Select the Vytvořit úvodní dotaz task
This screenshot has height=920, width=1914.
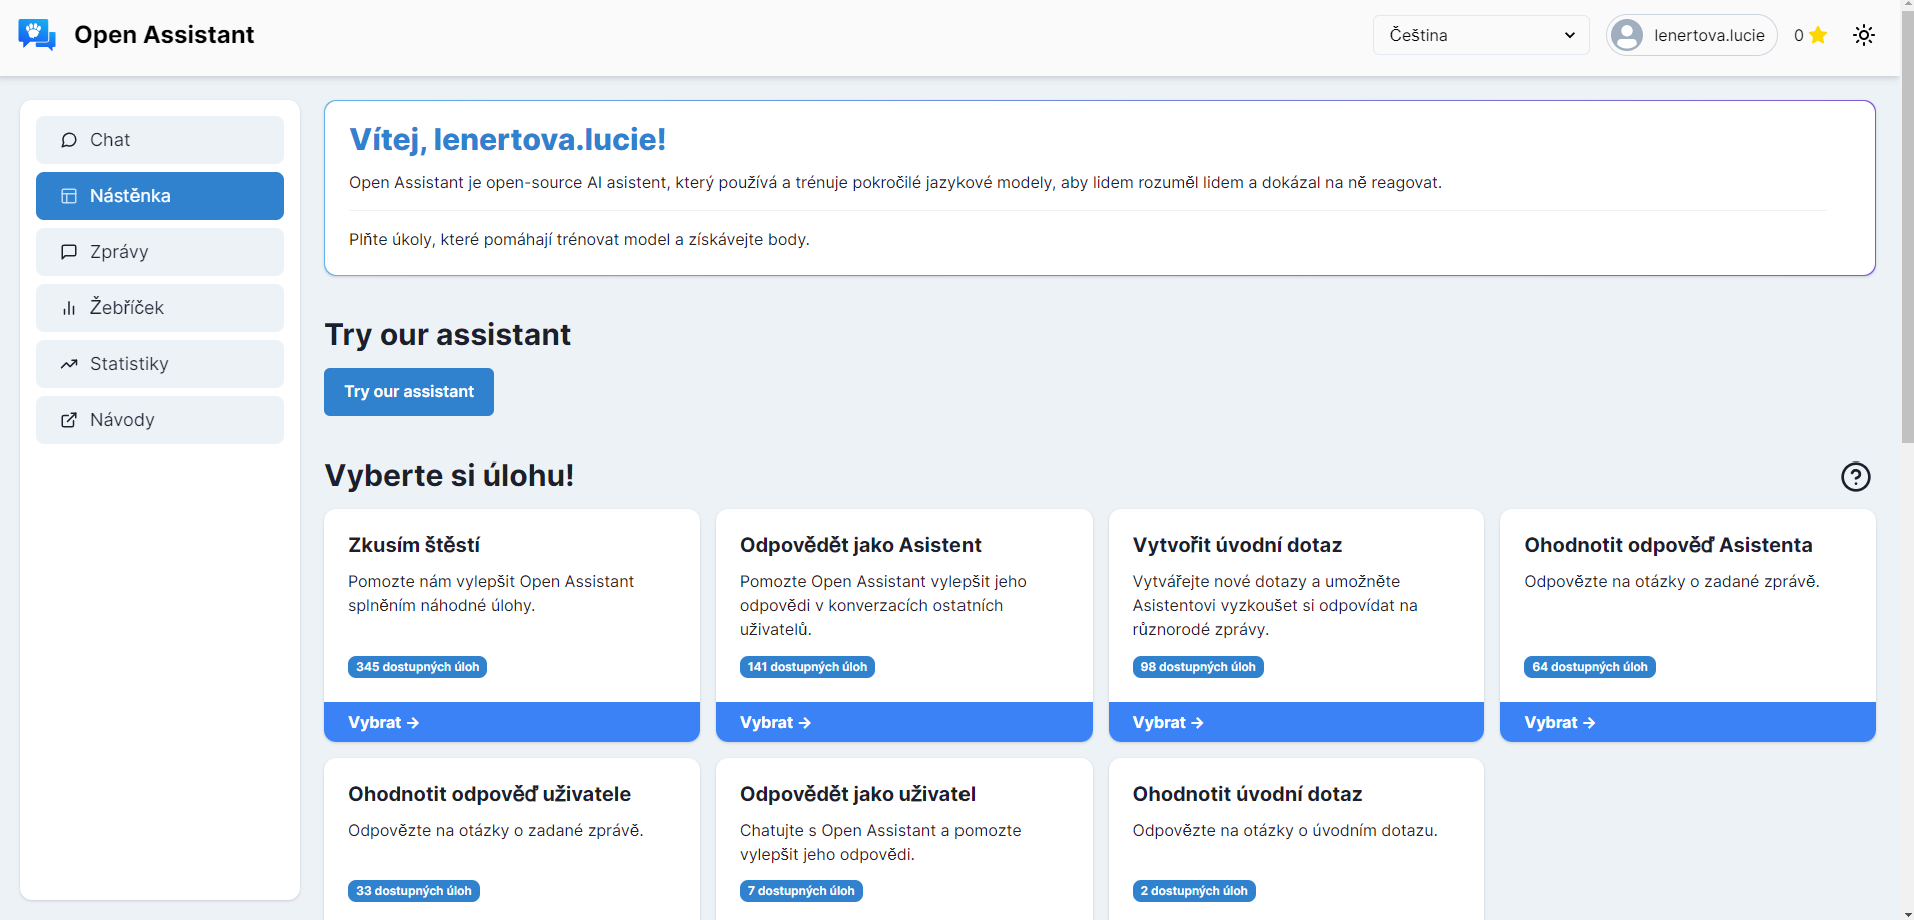1296,722
